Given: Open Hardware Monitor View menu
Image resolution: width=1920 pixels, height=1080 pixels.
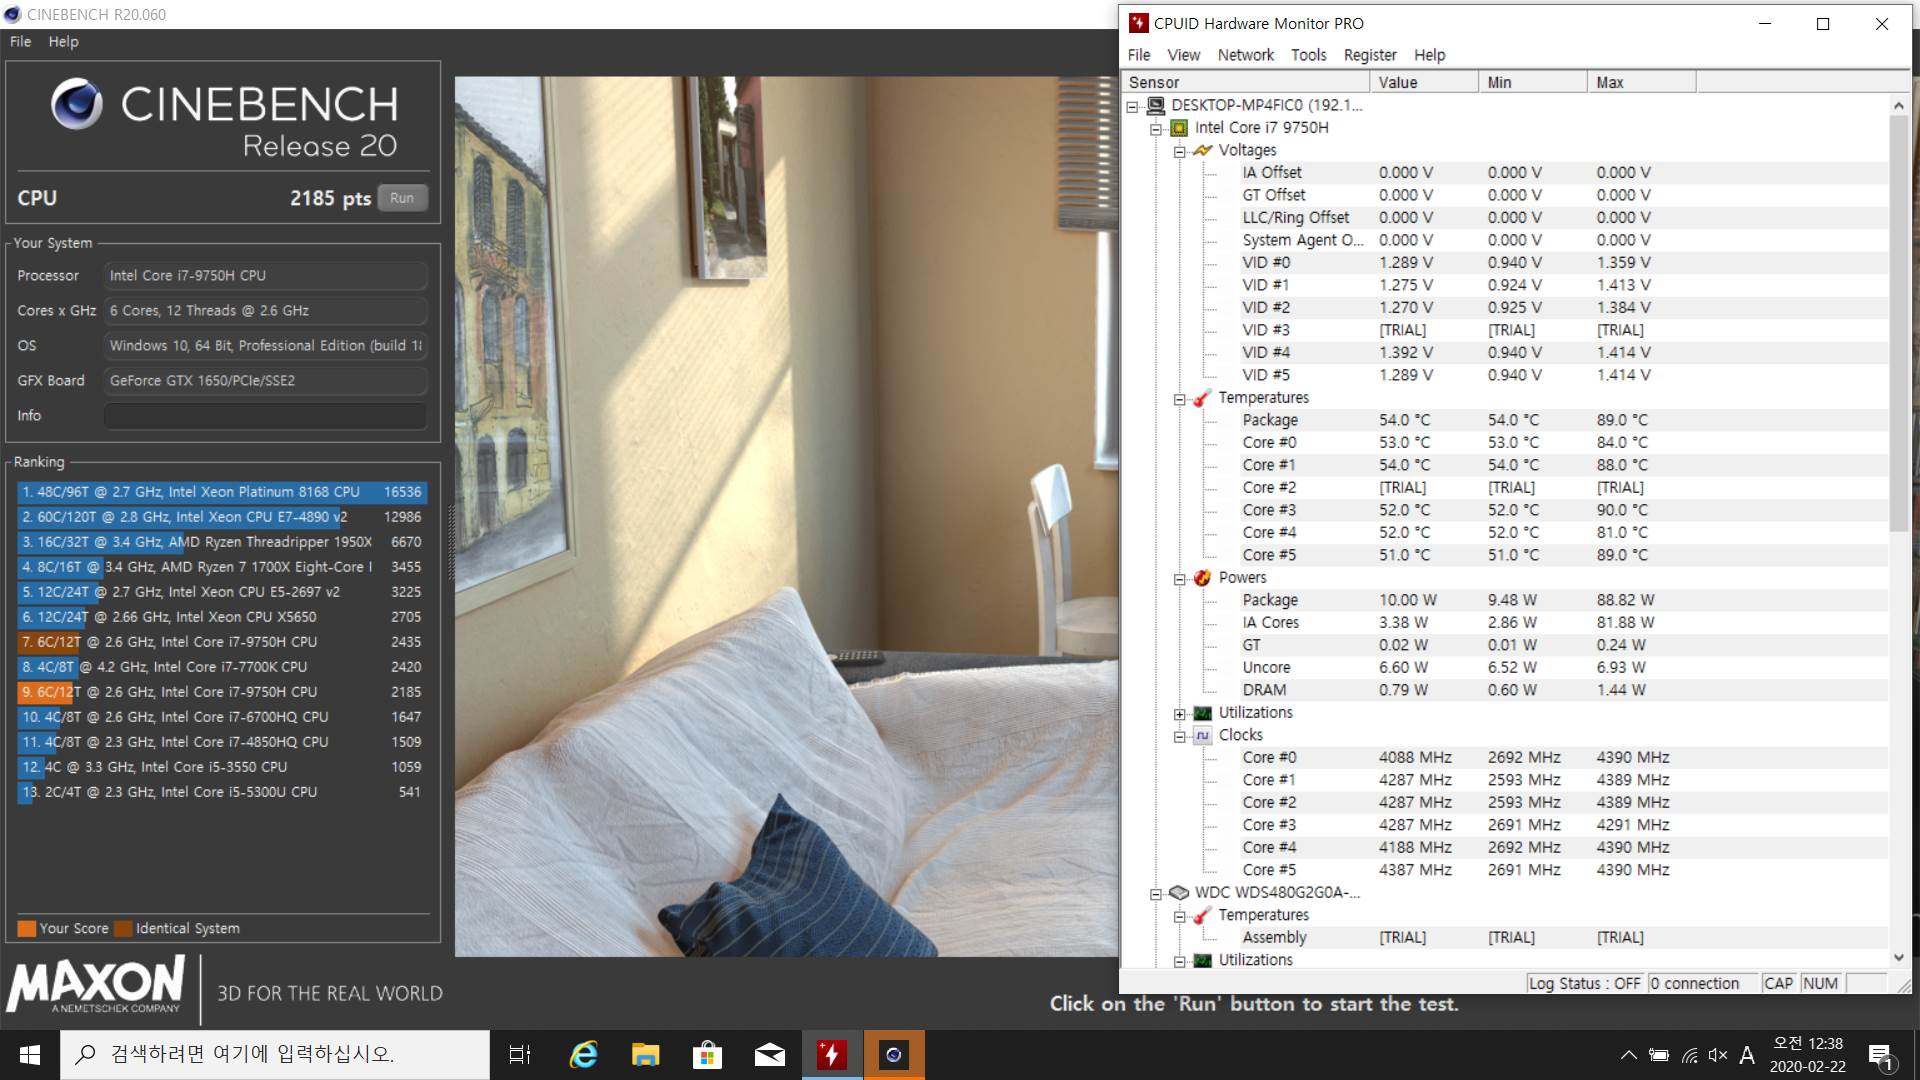Looking at the screenshot, I should pos(1183,55).
